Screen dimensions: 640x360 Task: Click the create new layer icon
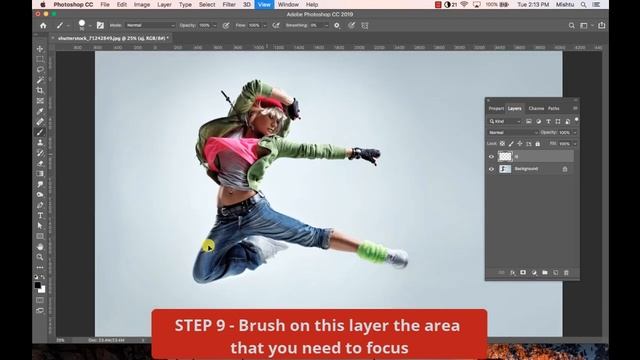pos(556,272)
